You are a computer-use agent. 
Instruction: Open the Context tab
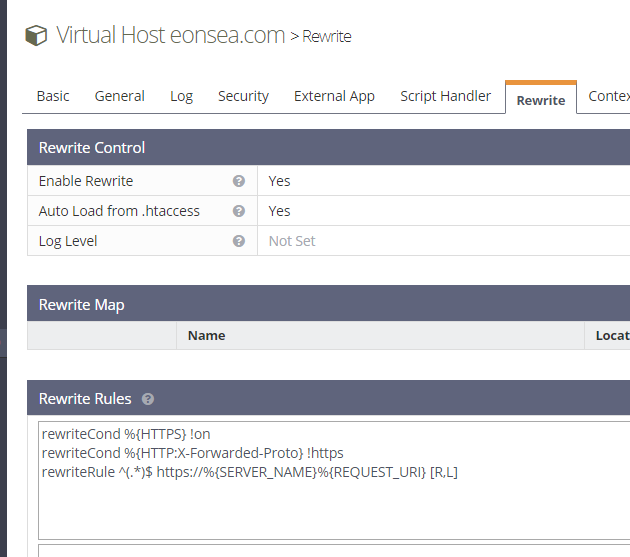(x=608, y=96)
